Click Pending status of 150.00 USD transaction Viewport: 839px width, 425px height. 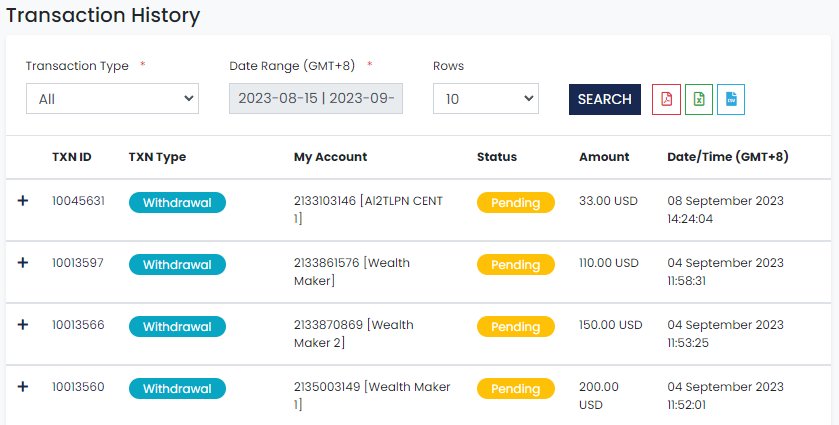515,327
